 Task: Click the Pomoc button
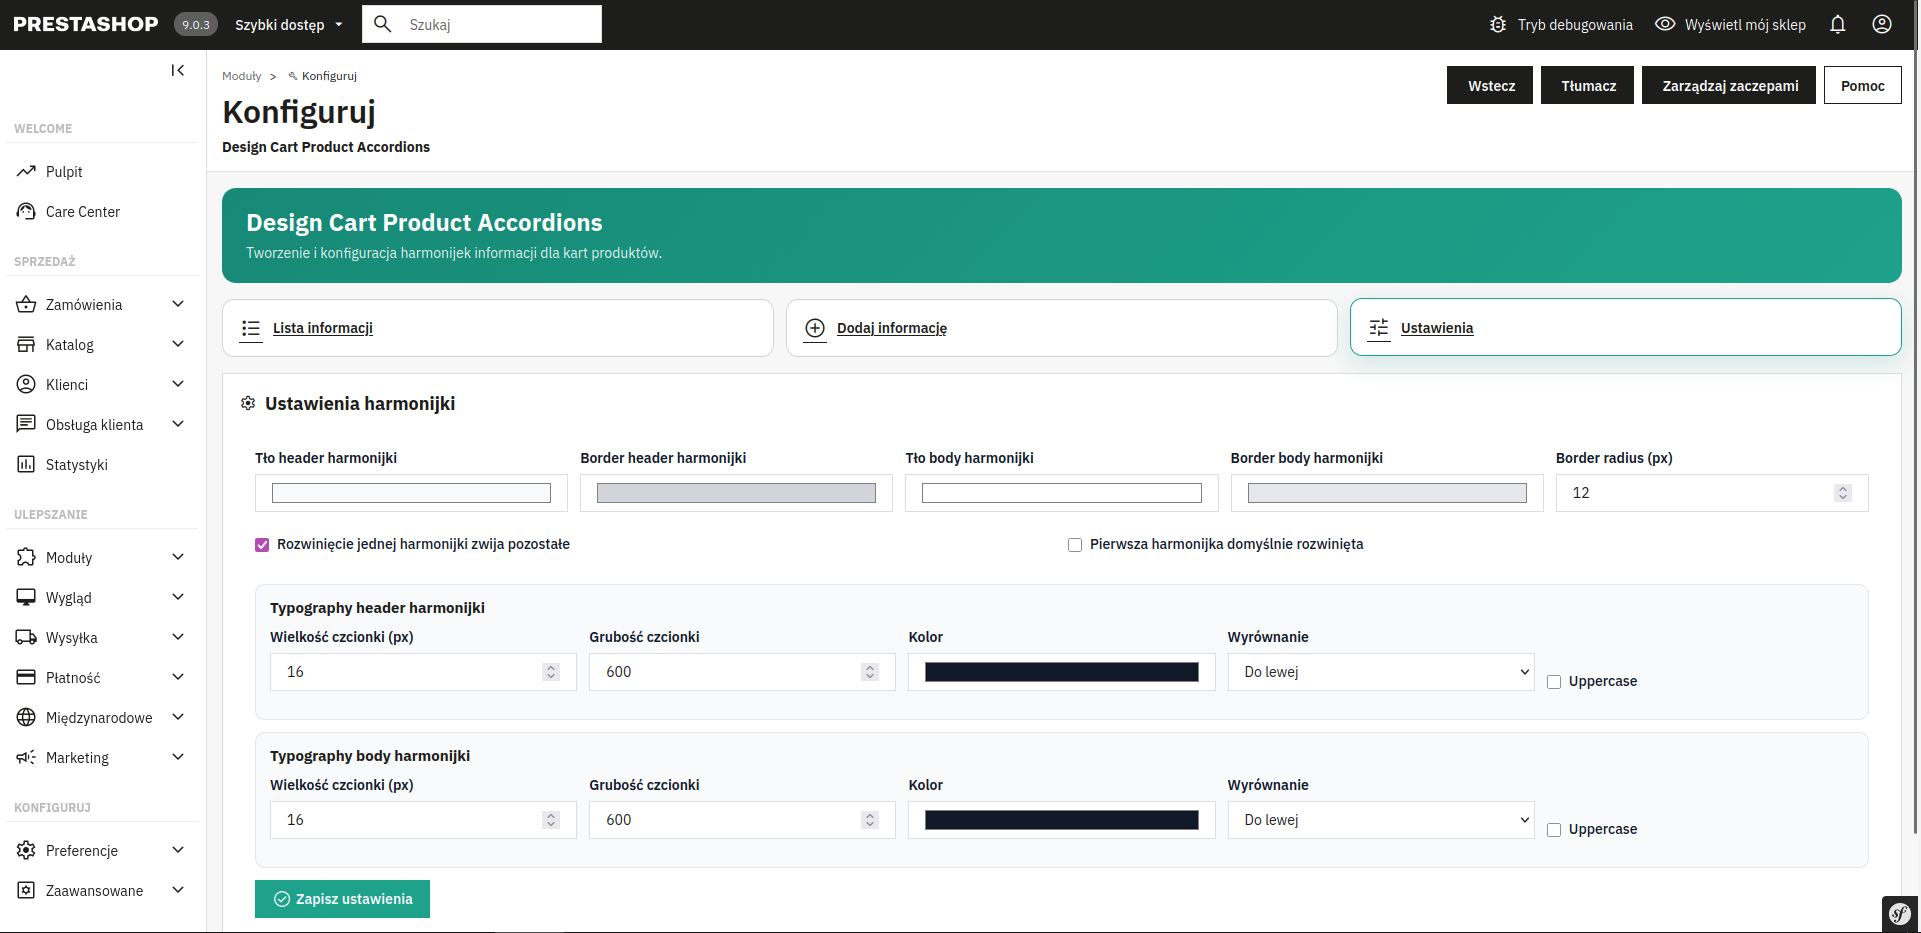point(1863,85)
